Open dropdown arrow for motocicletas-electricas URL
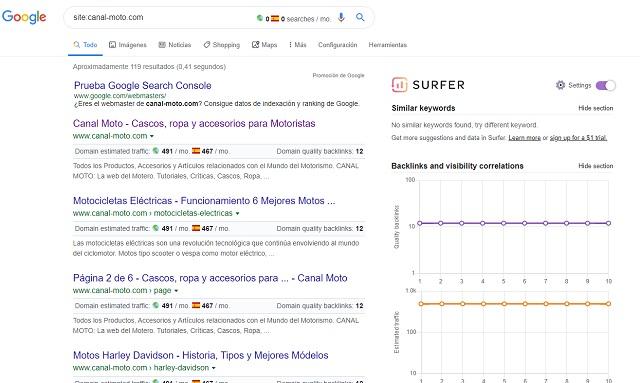The width and height of the screenshot is (640, 383). click(237, 213)
